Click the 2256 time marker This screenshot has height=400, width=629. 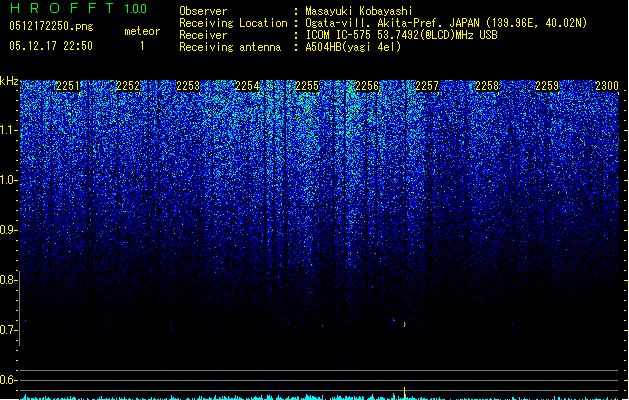pyautogui.click(x=367, y=86)
